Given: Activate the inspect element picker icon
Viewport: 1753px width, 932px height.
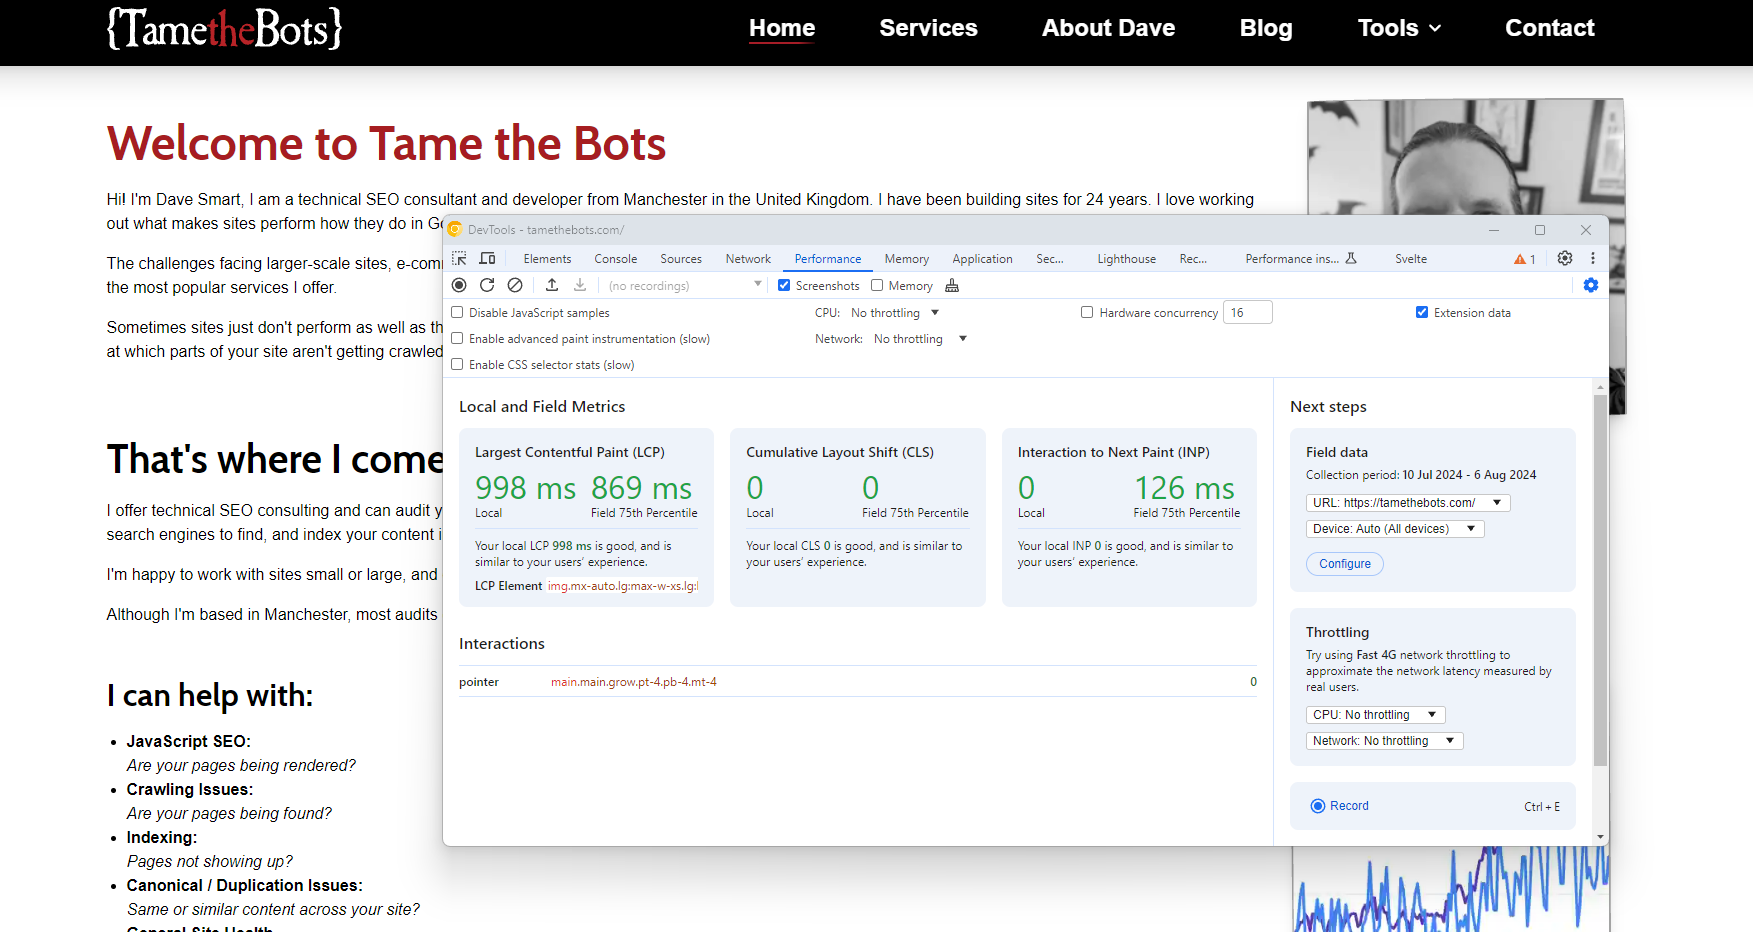Looking at the screenshot, I should click(459, 258).
